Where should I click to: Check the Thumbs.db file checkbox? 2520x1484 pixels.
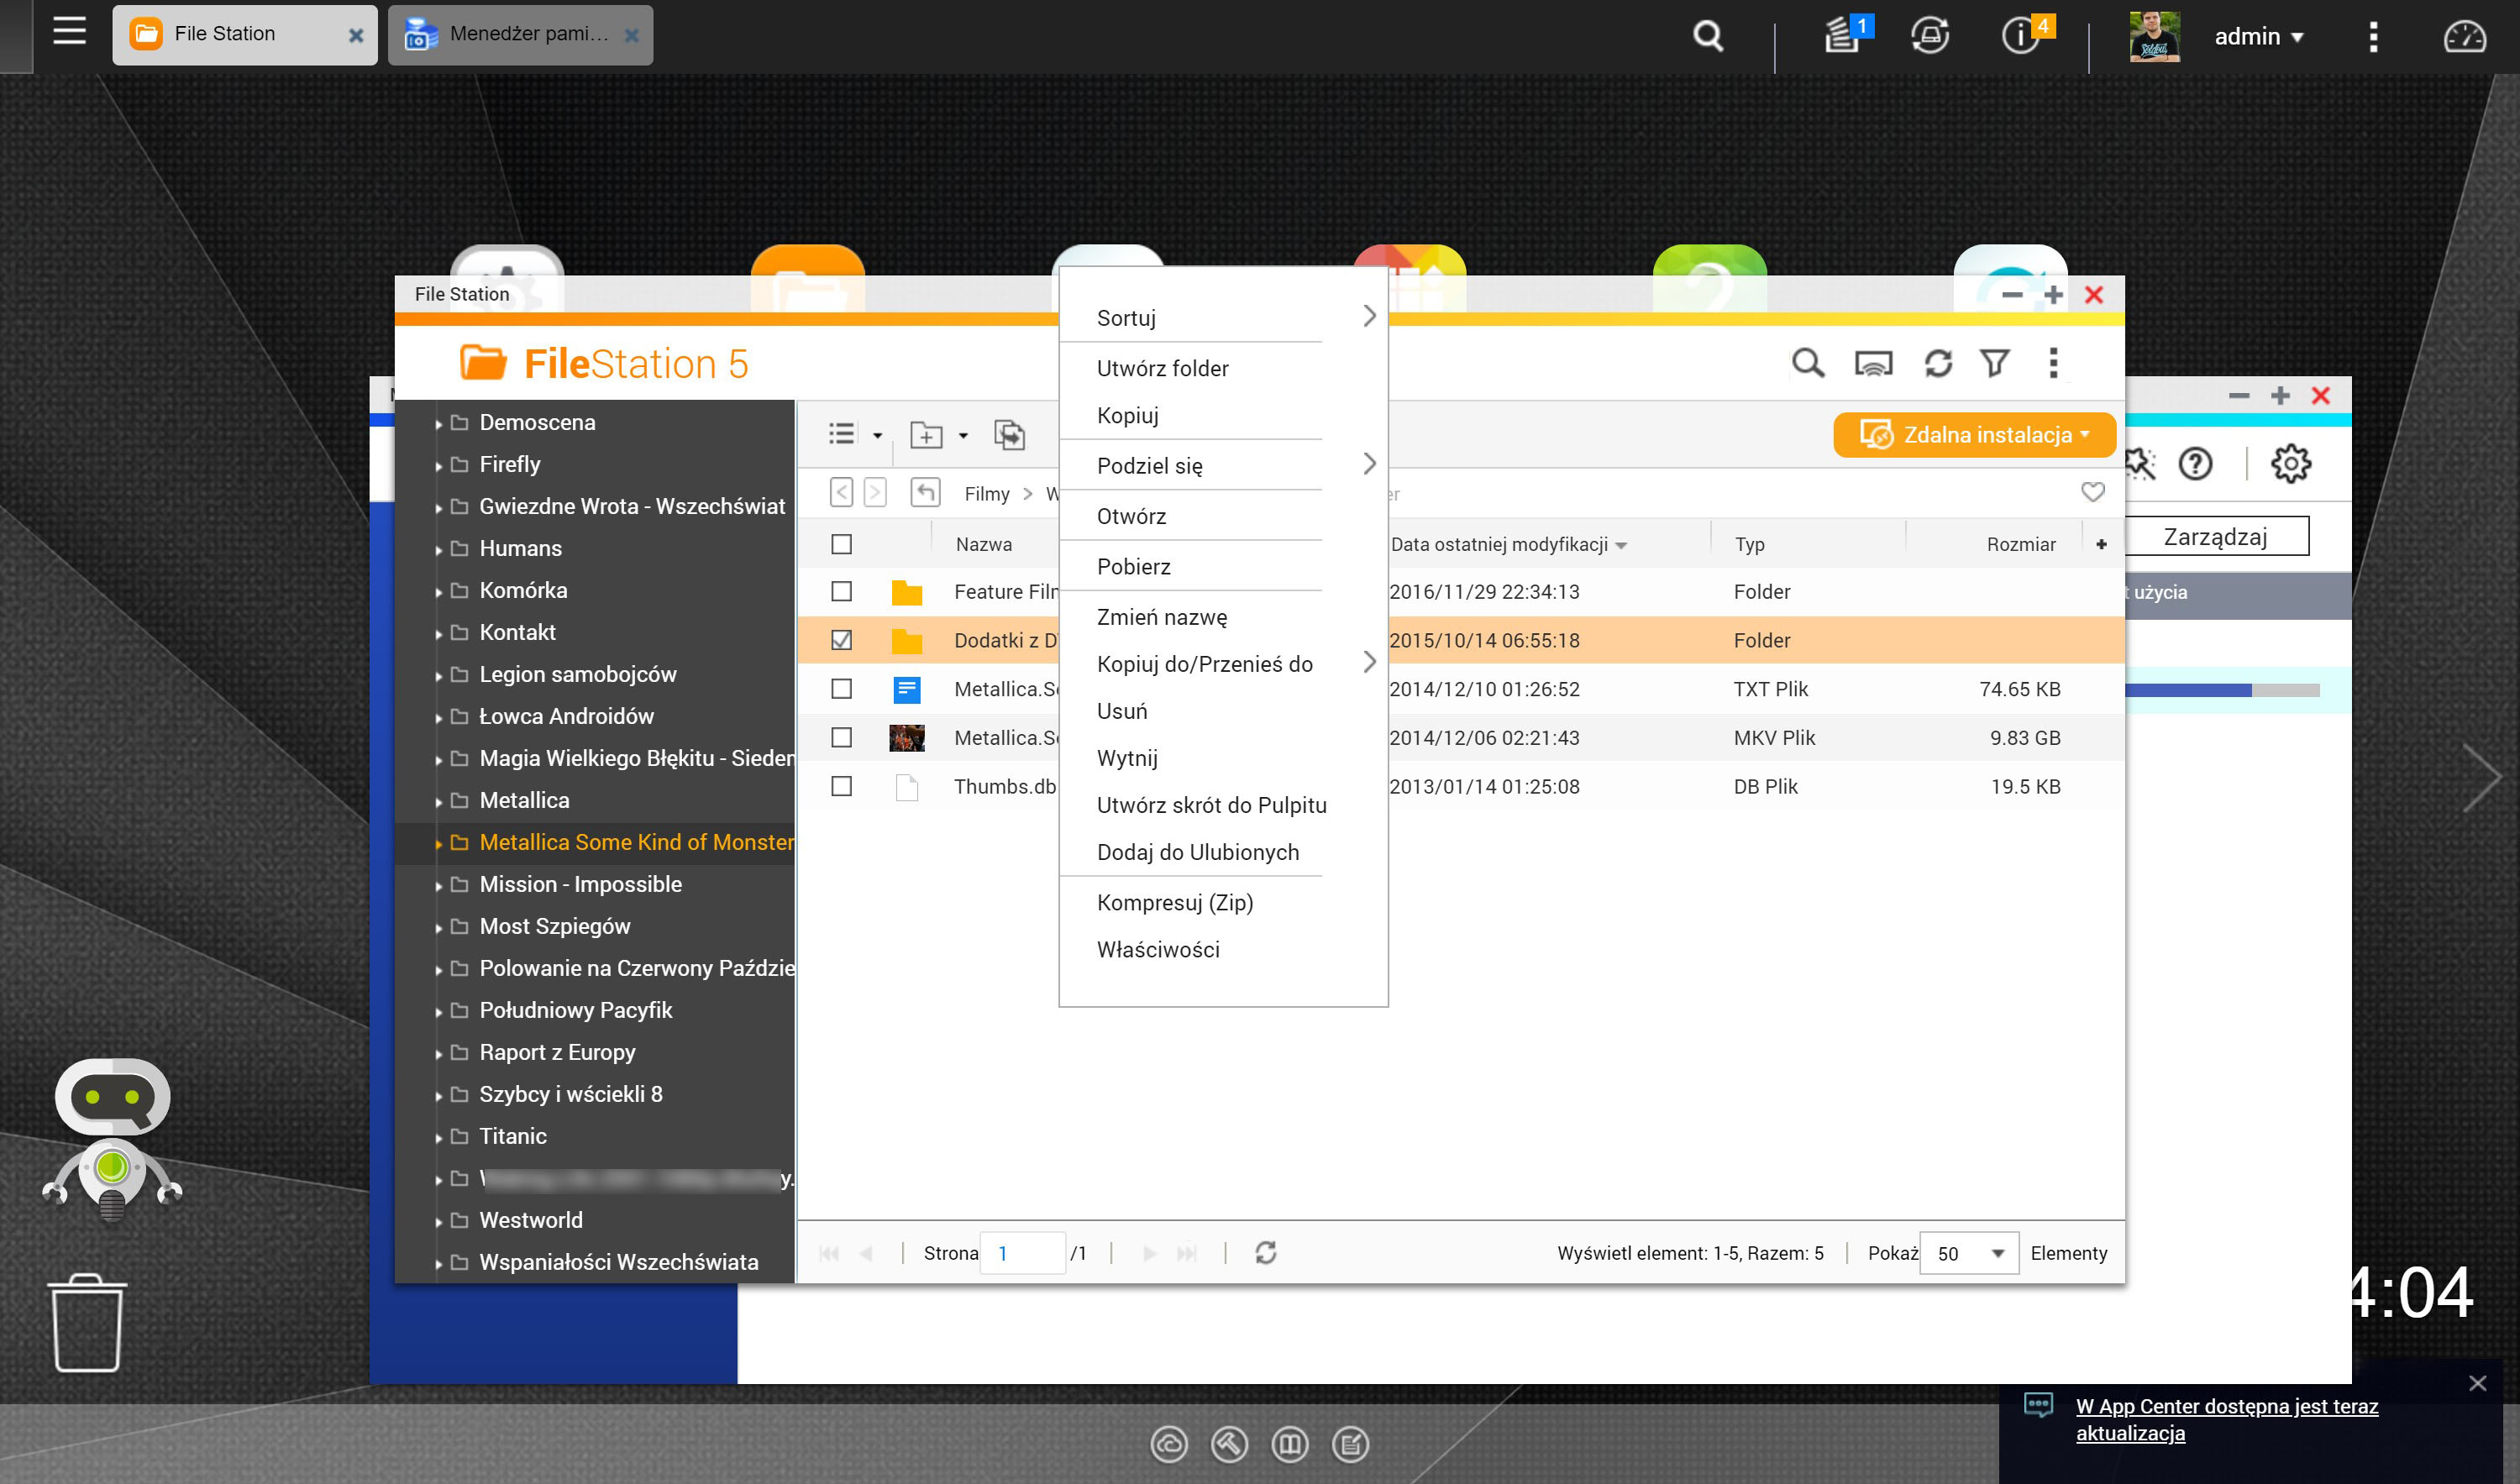842,787
